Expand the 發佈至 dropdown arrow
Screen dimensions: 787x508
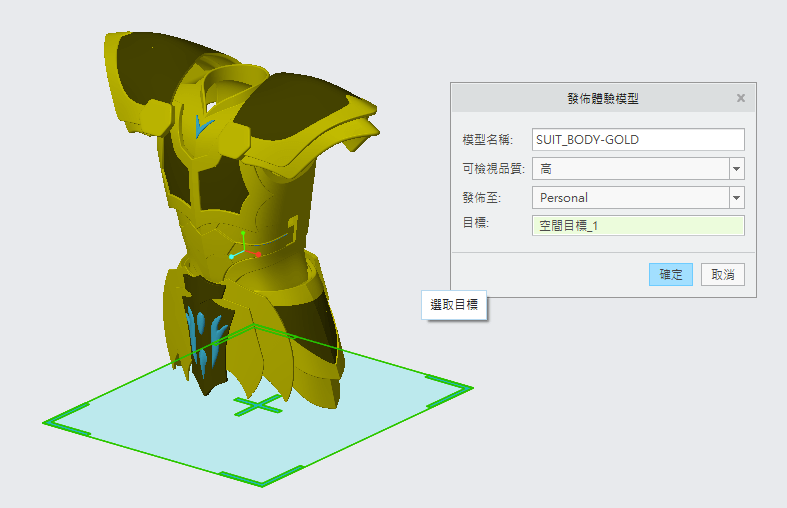(x=737, y=197)
